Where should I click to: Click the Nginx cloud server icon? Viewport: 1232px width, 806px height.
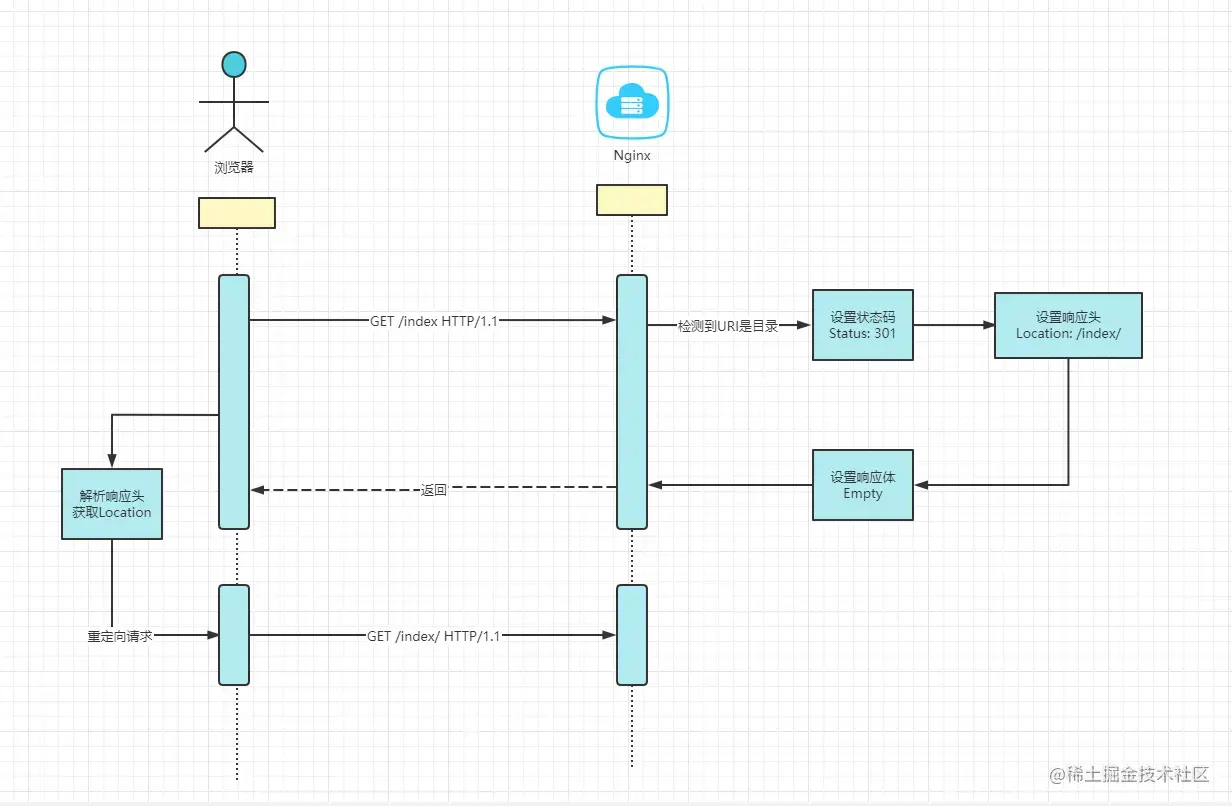[632, 102]
